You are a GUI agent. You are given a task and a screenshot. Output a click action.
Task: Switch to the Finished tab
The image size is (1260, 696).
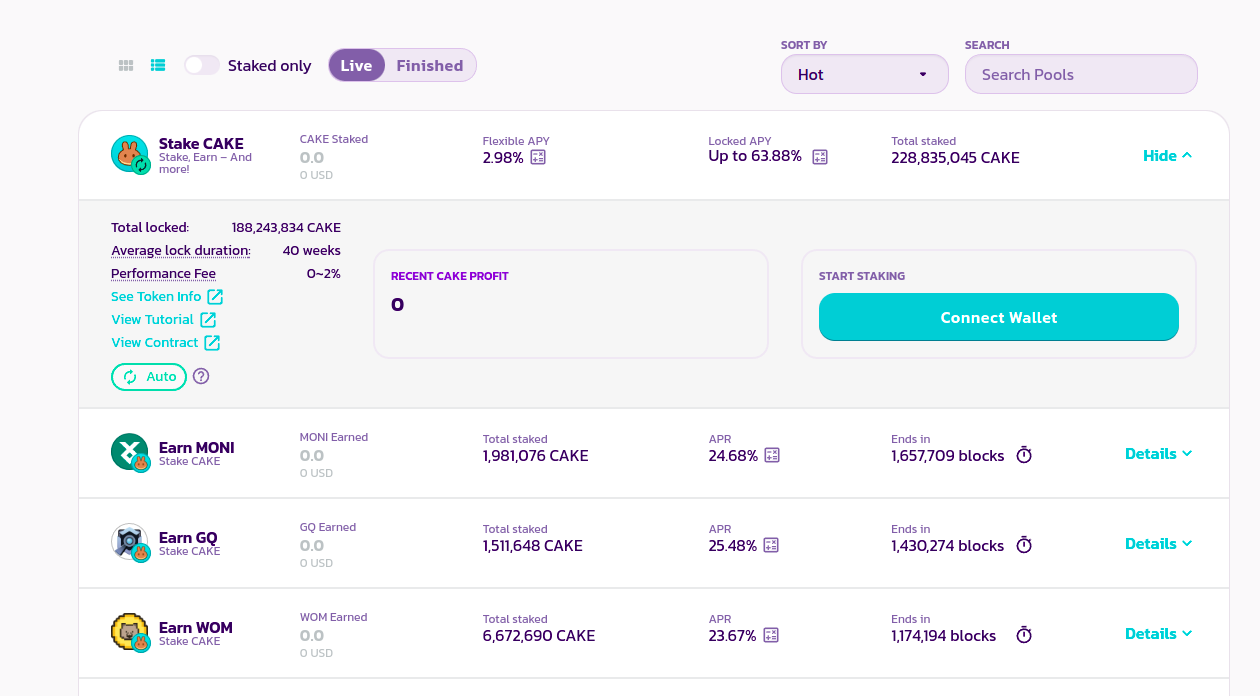click(x=430, y=64)
